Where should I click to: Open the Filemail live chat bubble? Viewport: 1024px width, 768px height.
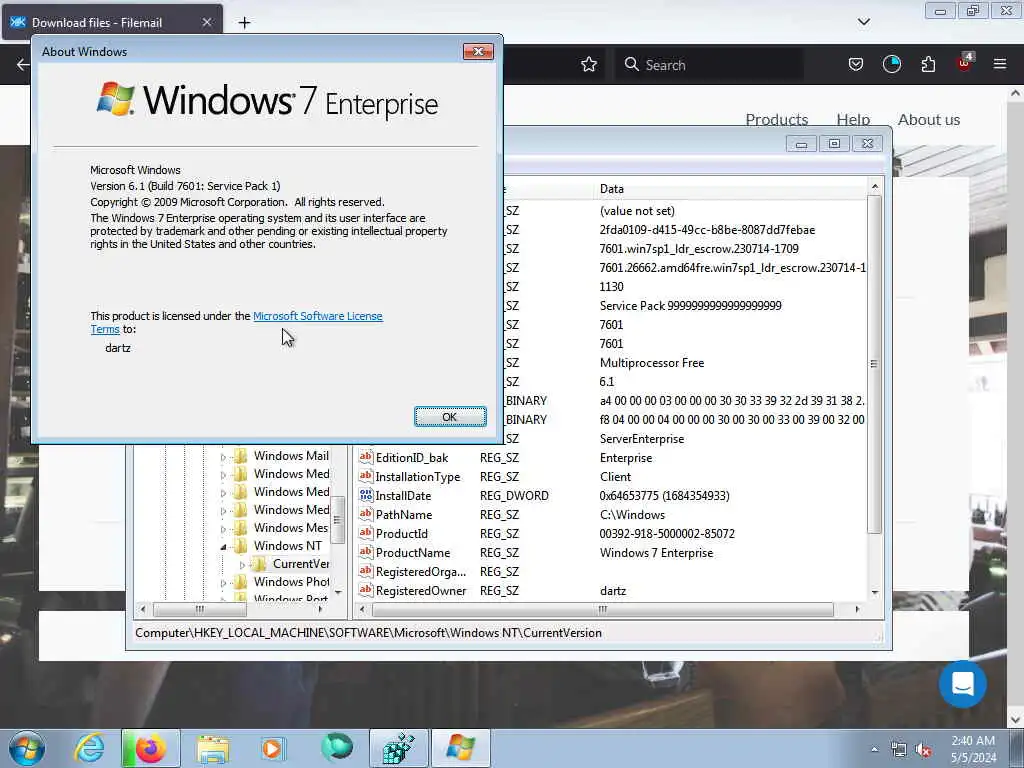(x=963, y=684)
